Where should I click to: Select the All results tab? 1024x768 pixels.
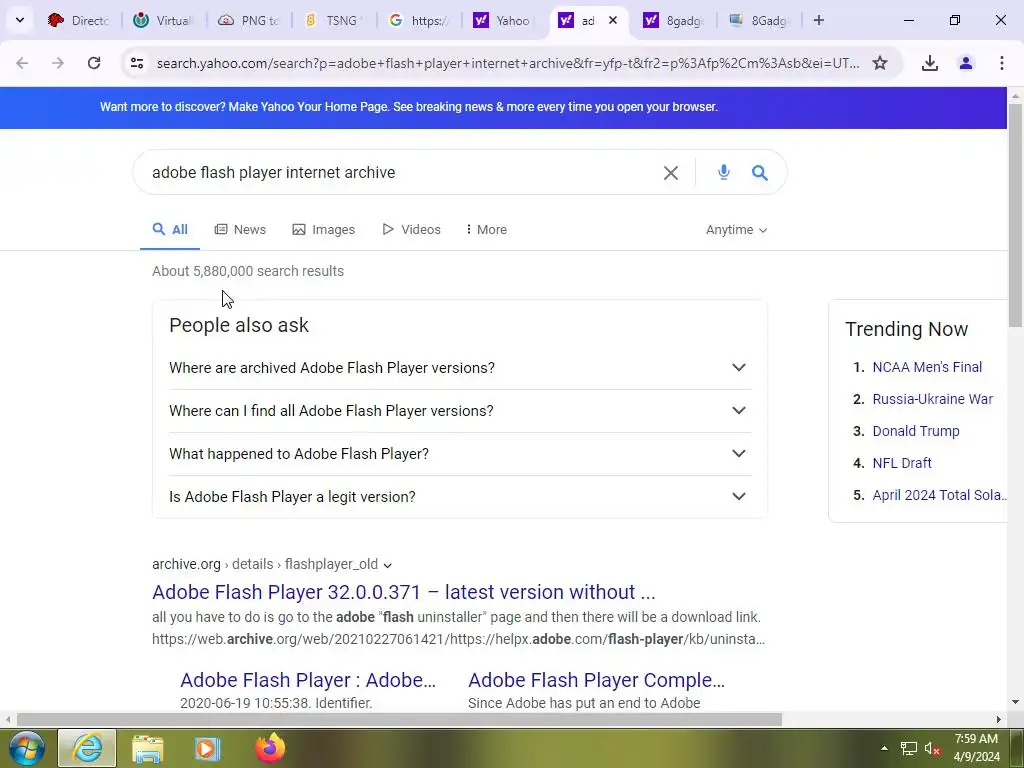tap(170, 229)
